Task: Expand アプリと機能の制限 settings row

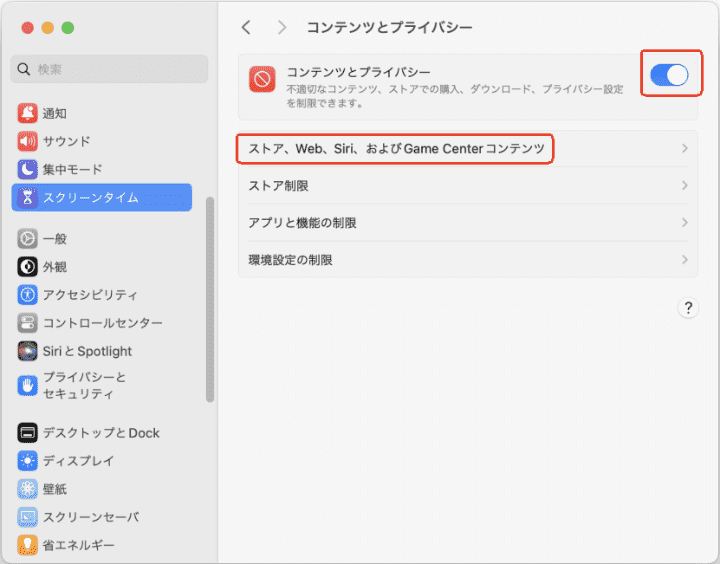Action: click(467, 223)
